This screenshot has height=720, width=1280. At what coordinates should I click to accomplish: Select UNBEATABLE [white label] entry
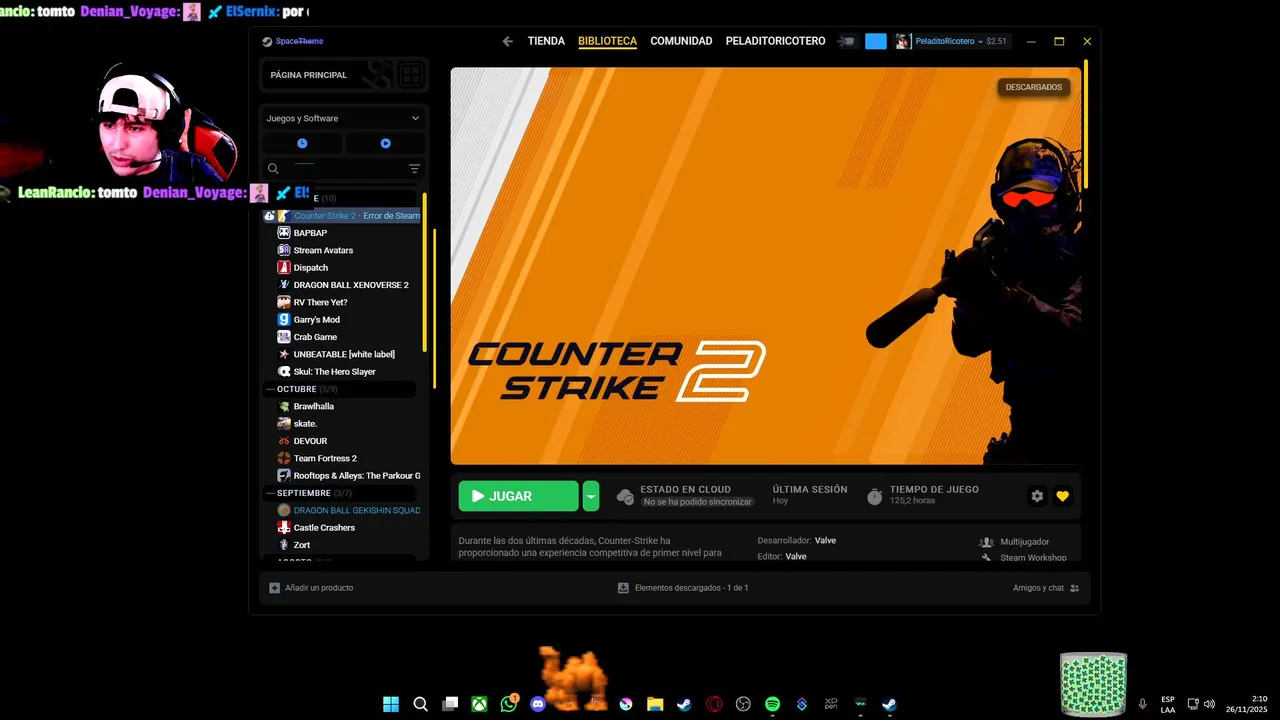[343, 354]
